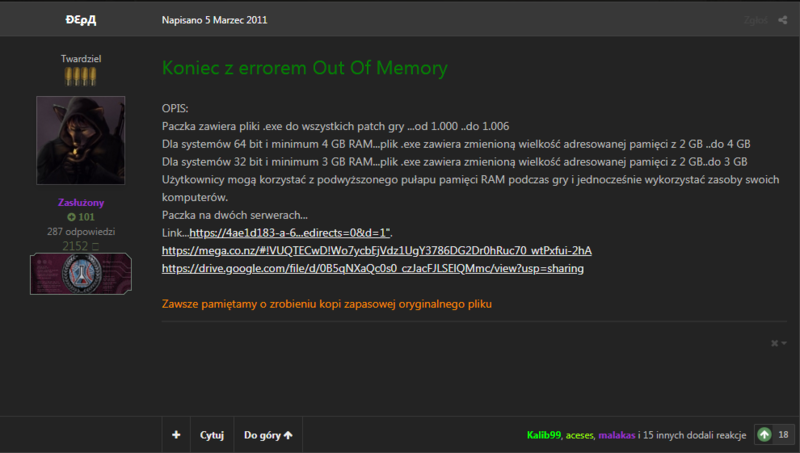The image size is (800, 453).
Task: Open the Kalib99 user profile
Action: pos(543,436)
